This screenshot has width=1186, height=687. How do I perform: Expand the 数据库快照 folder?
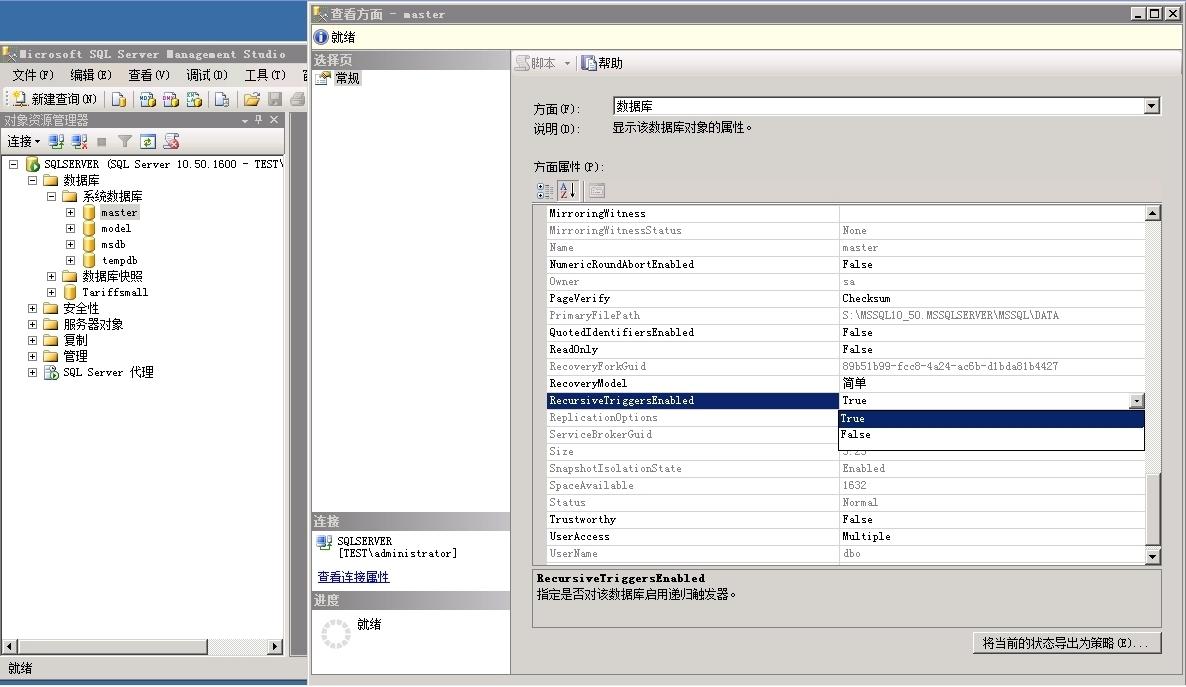pos(51,276)
